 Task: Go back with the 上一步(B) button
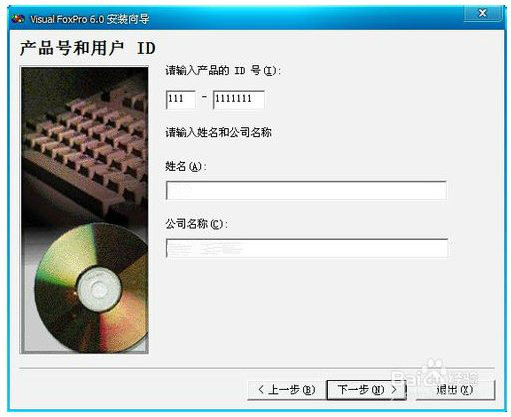(x=287, y=390)
